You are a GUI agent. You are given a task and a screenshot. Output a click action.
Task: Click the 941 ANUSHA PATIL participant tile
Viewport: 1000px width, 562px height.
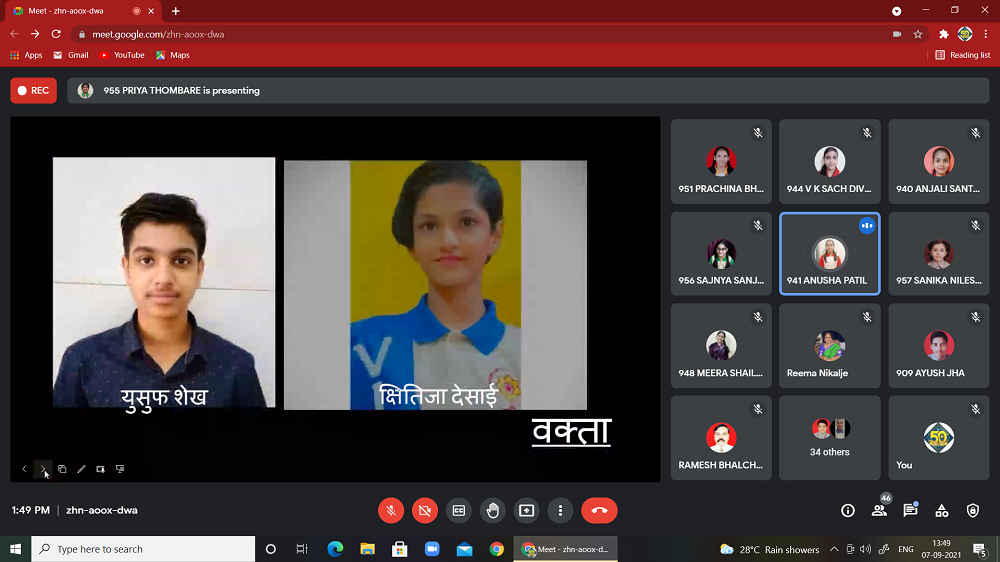coord(829,254)
